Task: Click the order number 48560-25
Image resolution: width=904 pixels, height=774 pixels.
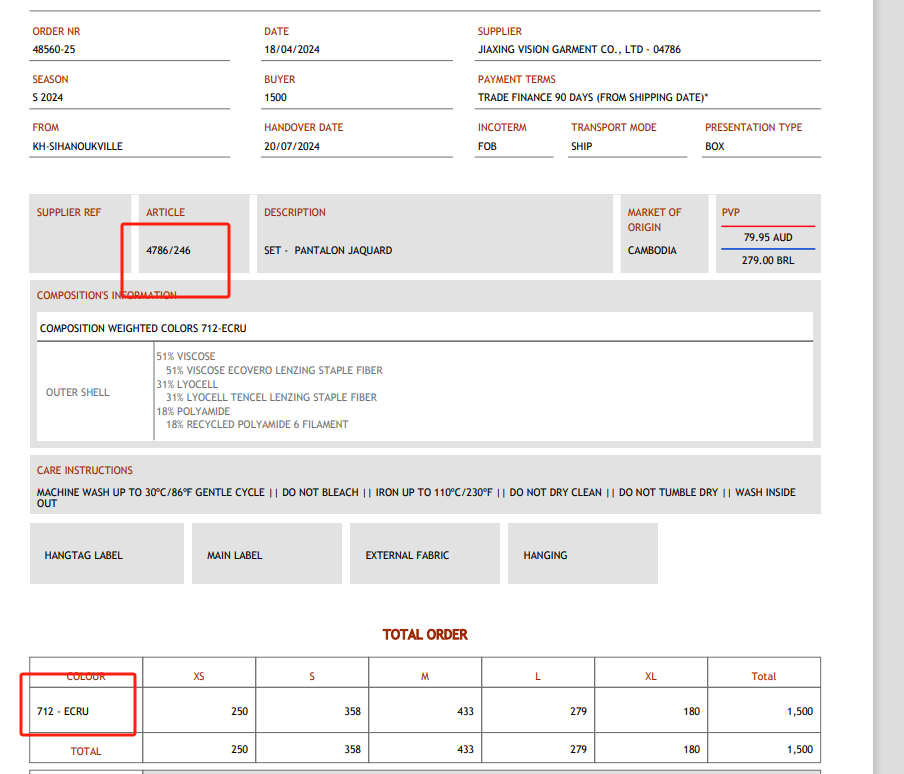Action: [x=54, y=49]
